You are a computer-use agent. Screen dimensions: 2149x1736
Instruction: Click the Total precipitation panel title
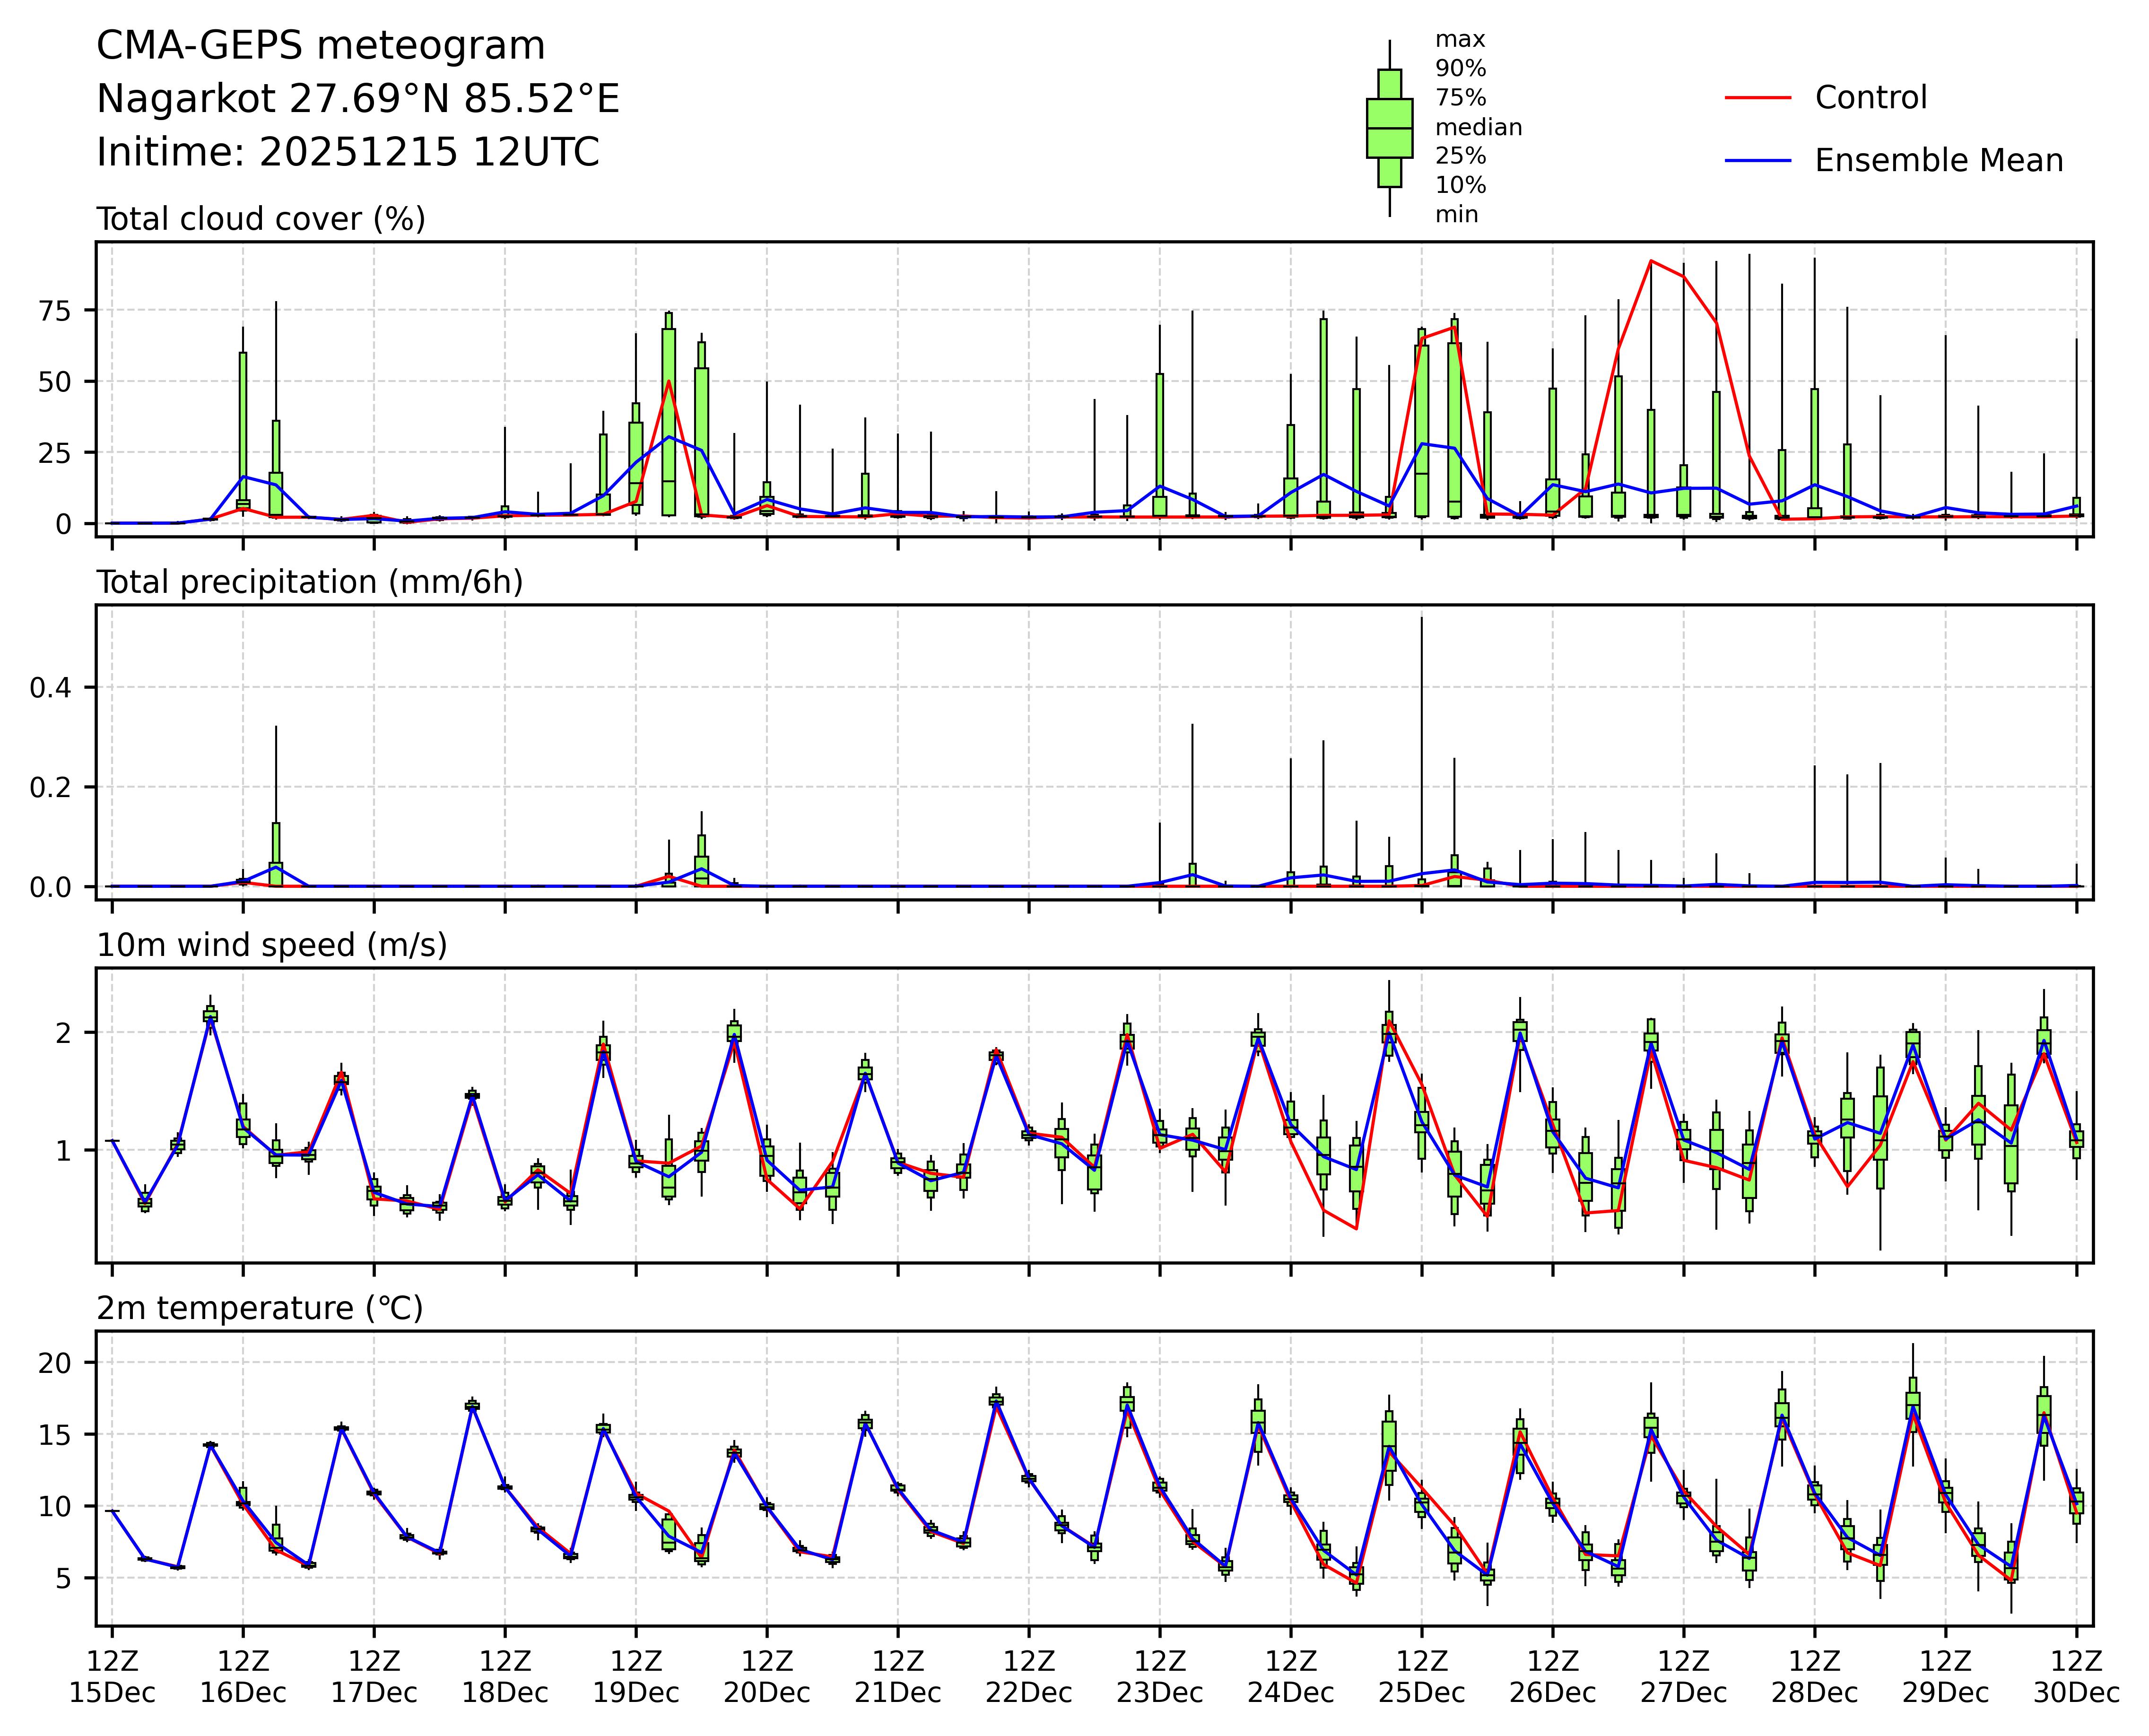[309, 582]
